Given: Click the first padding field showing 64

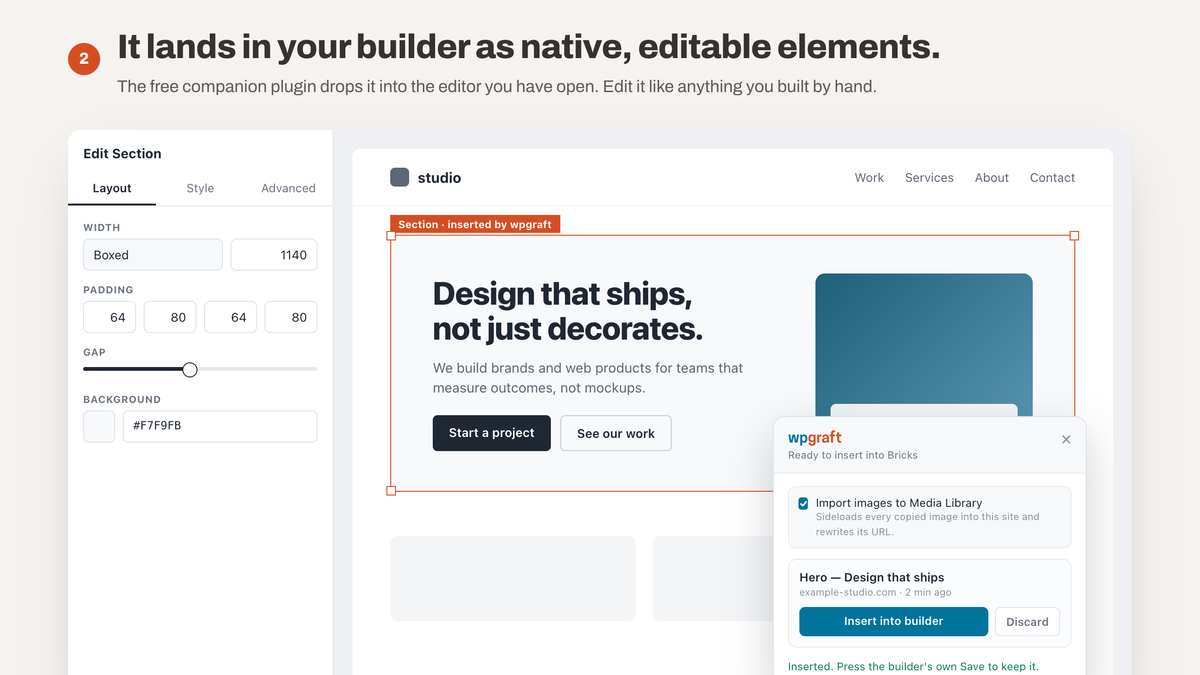Looking at the screenshot, I should (110, 317).
